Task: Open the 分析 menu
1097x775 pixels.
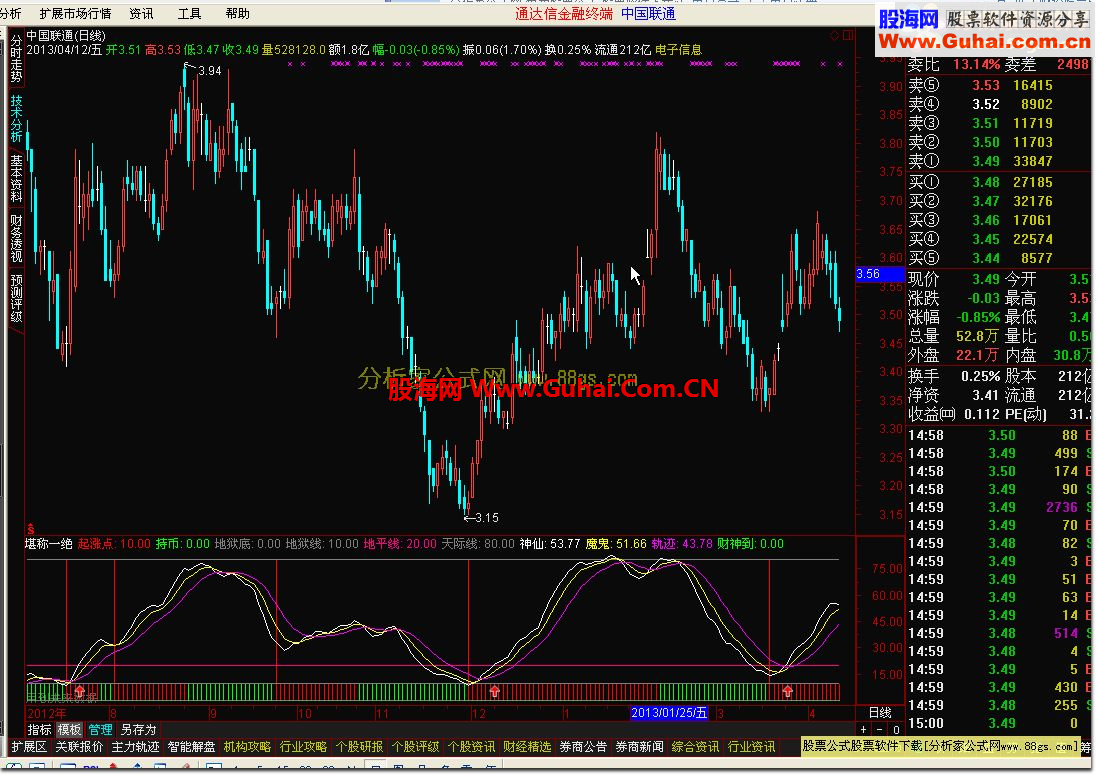Action: click(x=10, y=13)
